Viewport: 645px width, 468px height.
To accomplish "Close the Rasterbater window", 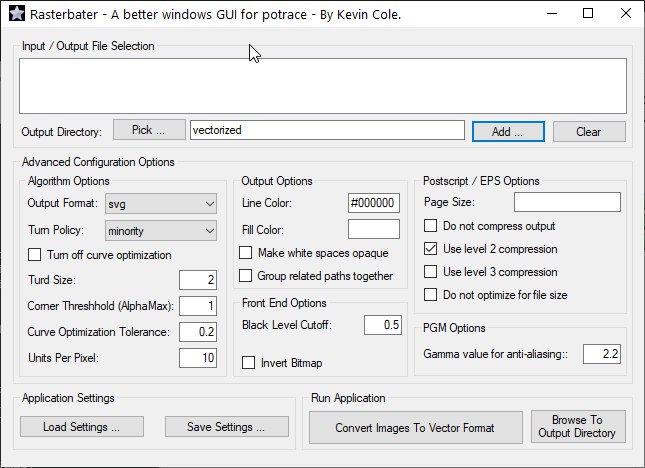I will 626,14.
